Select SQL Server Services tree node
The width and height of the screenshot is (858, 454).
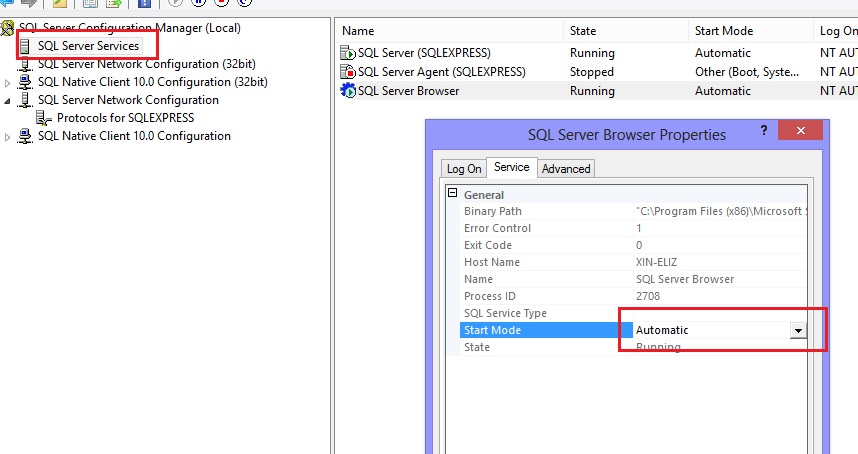(x=88, y=46)
